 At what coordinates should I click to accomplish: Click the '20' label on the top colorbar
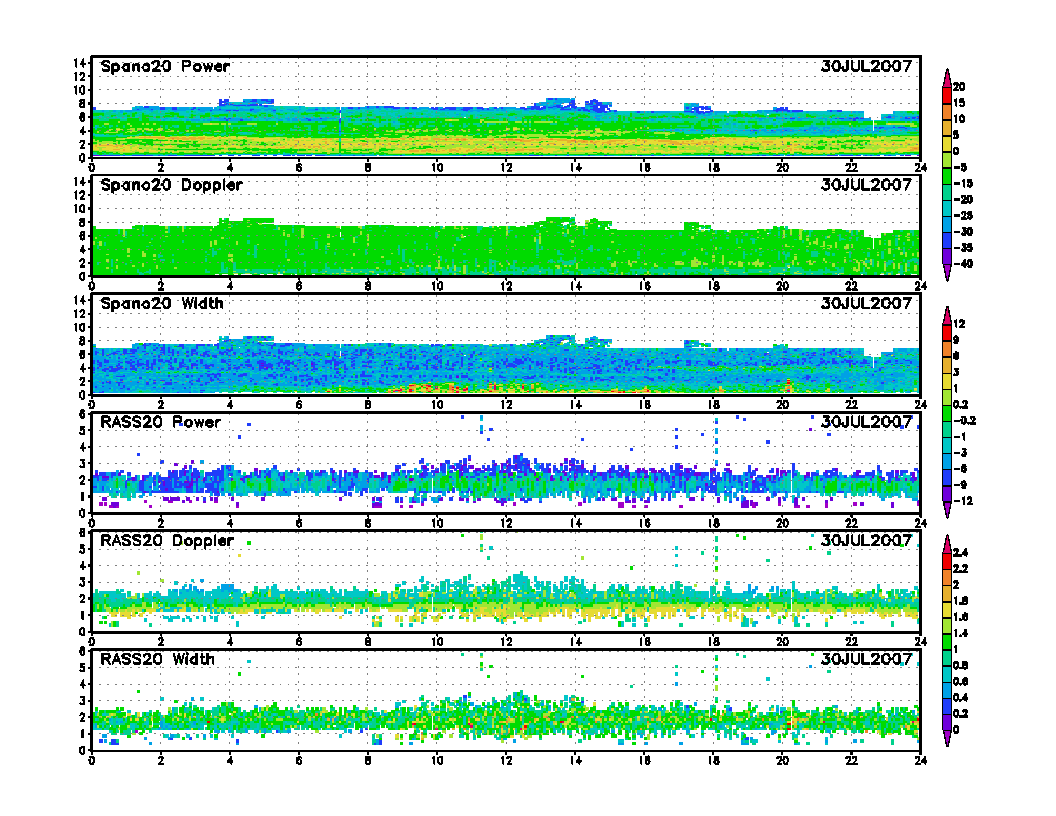tap(959, 87)
